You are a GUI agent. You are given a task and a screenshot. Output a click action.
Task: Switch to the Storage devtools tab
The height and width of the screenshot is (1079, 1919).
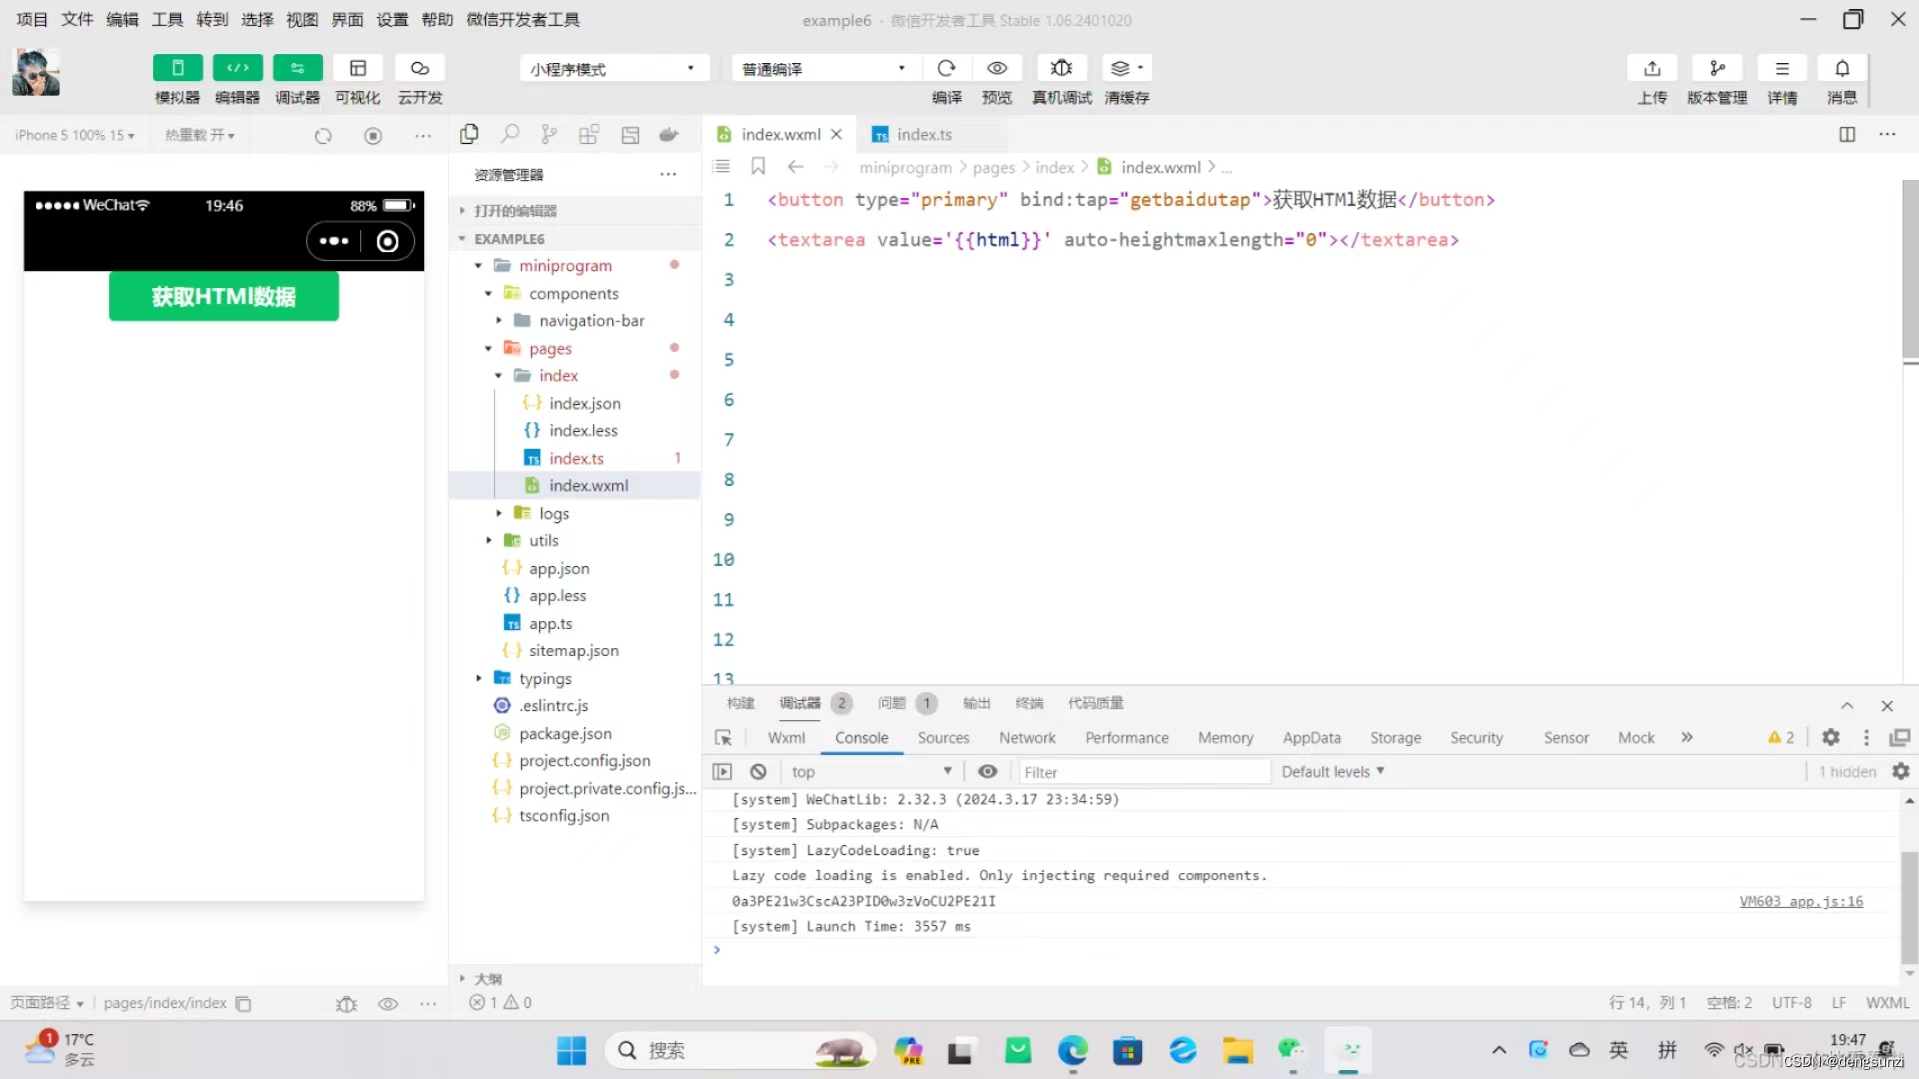point(1395,738)
